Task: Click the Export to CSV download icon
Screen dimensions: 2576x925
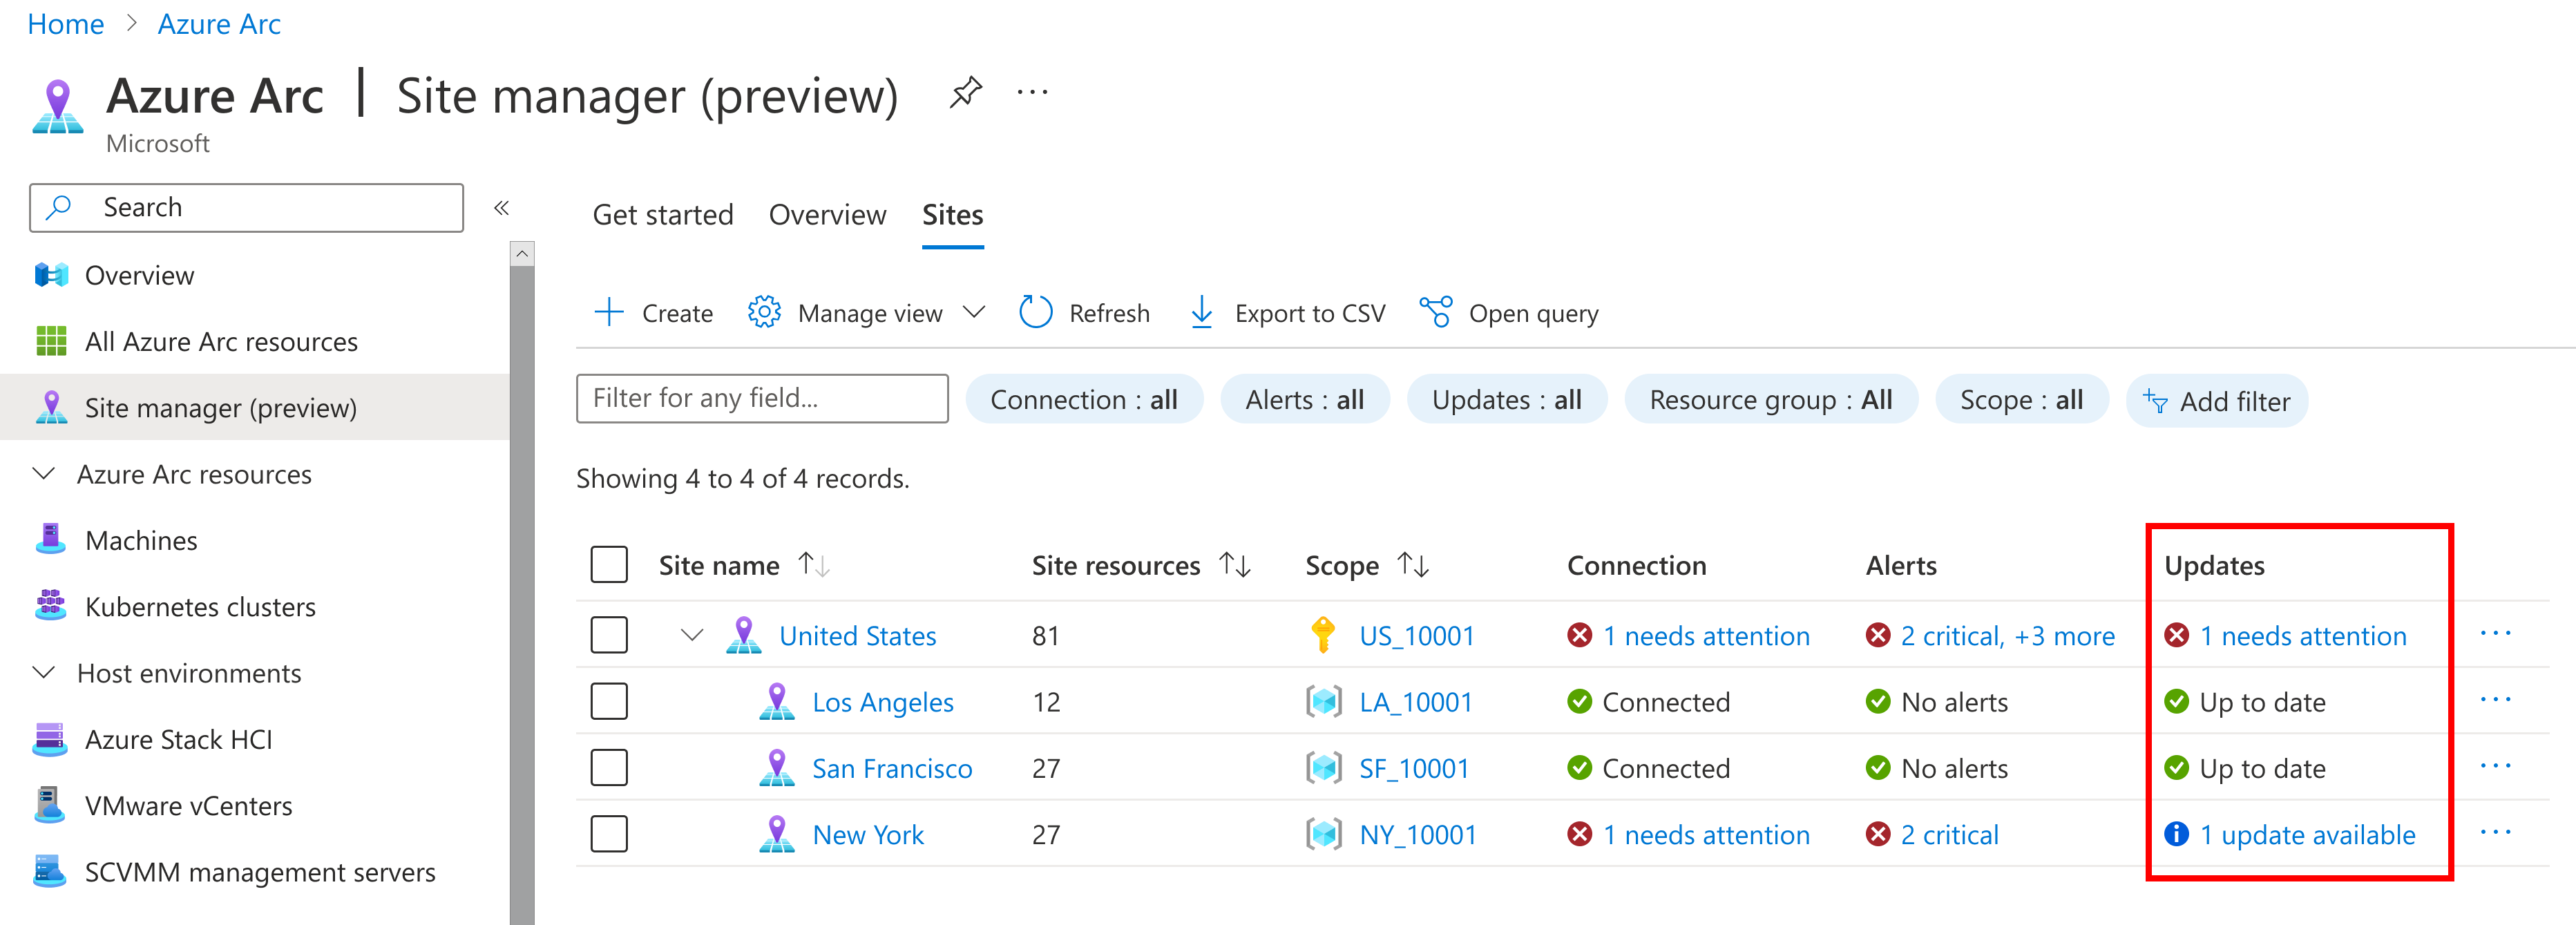Action: (x=1201, y=313)
